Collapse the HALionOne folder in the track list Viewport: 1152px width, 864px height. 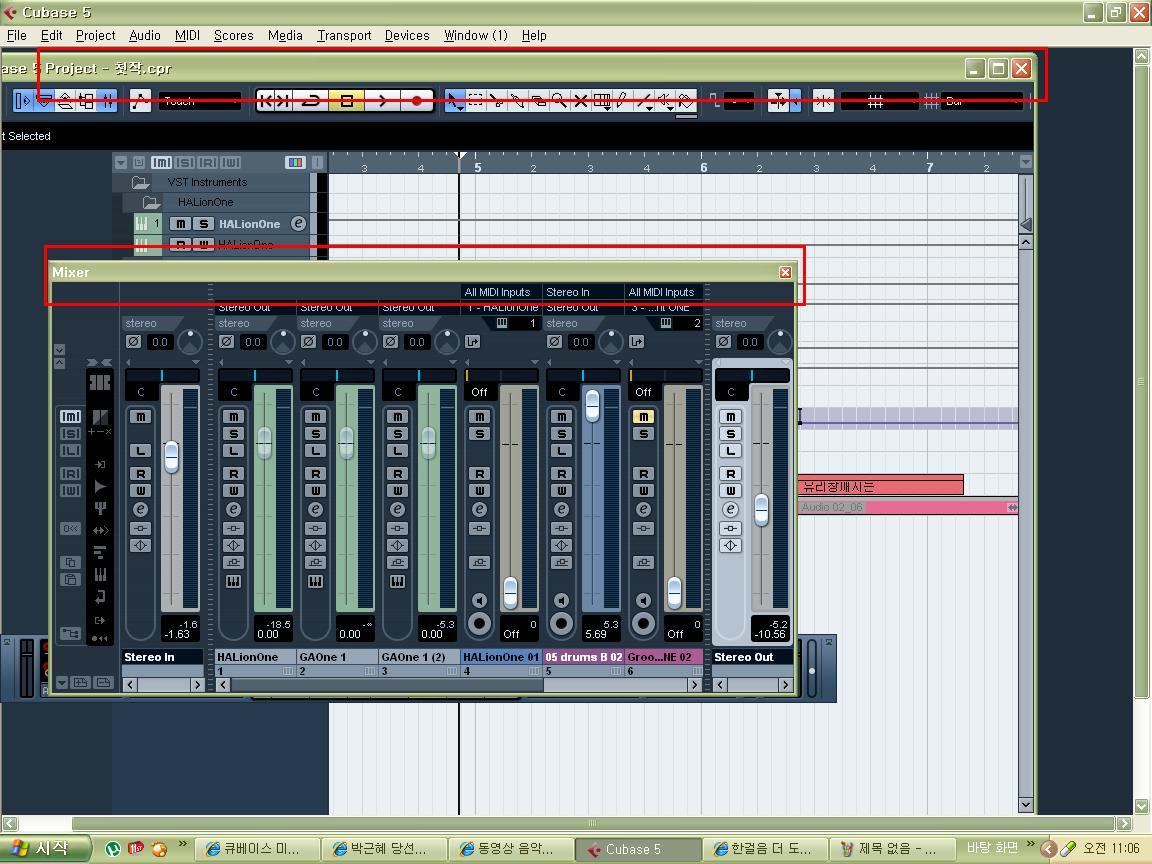(151, 202)
